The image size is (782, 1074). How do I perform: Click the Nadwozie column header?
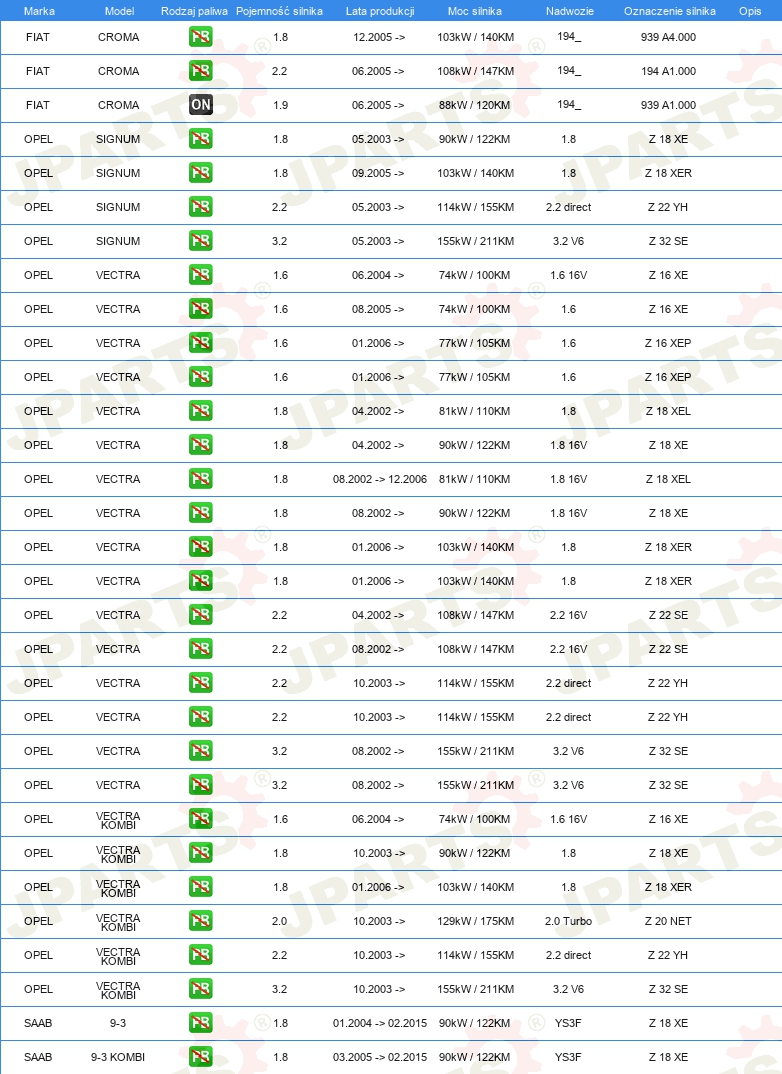(570, 11)
